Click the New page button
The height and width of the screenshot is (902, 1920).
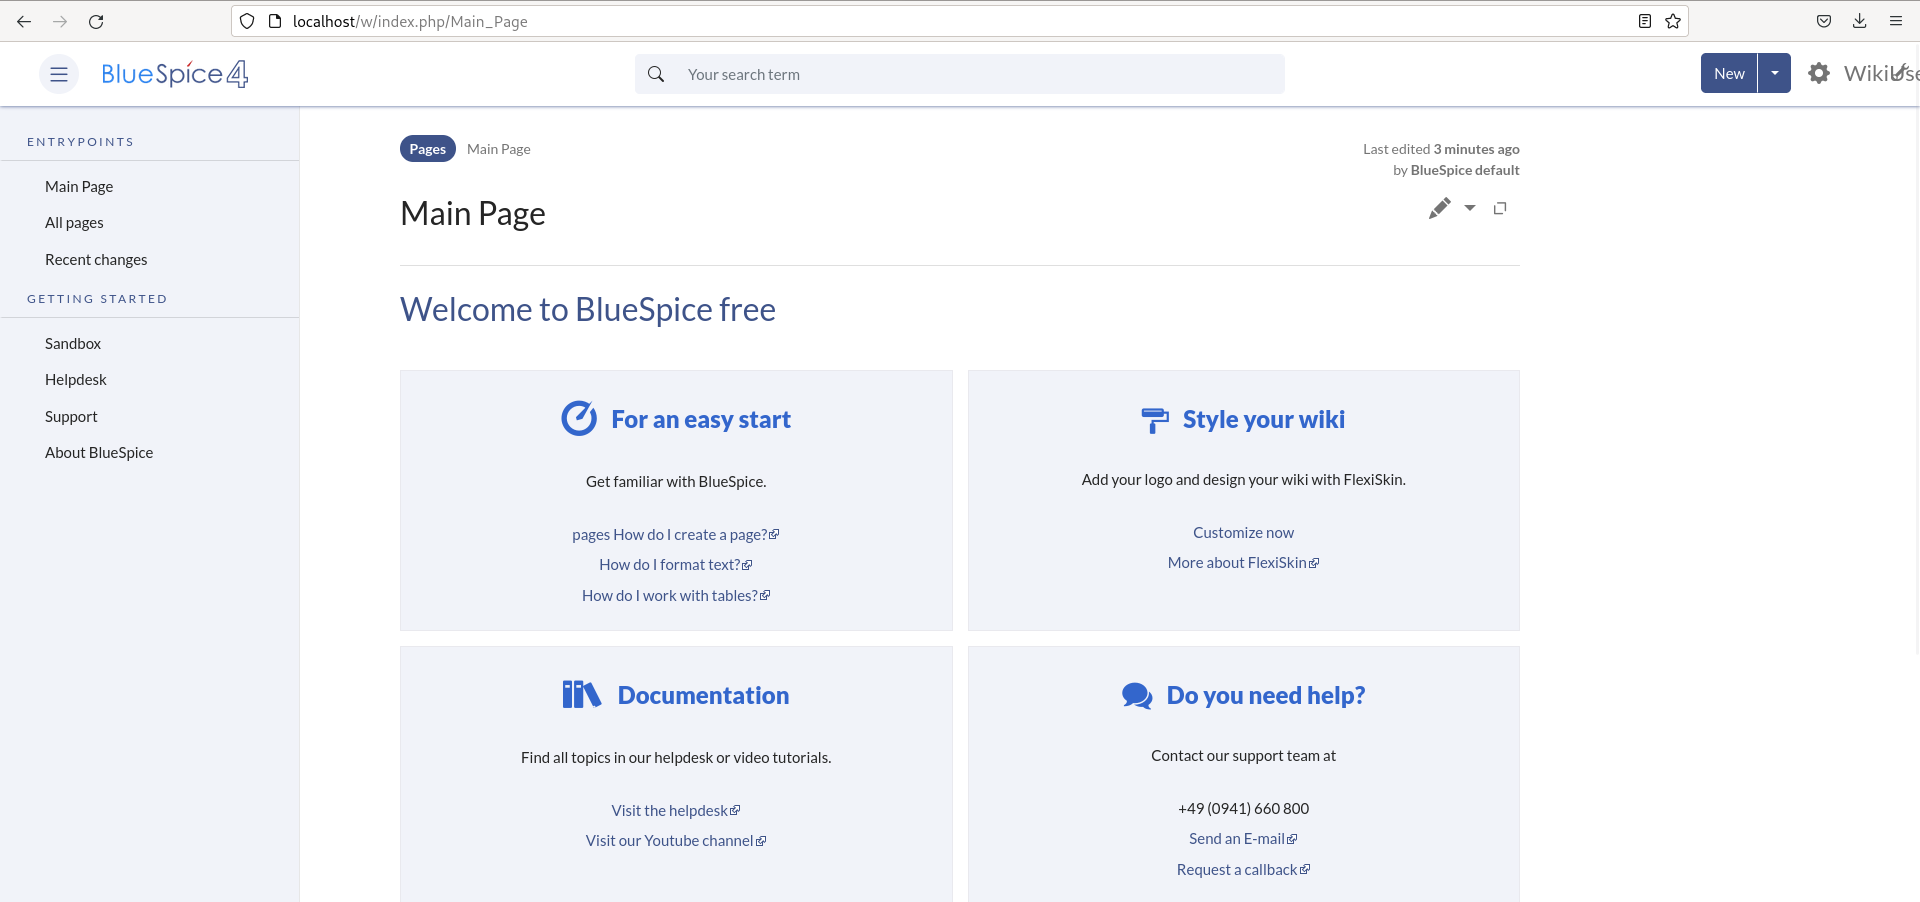(x=1729, y=73)
